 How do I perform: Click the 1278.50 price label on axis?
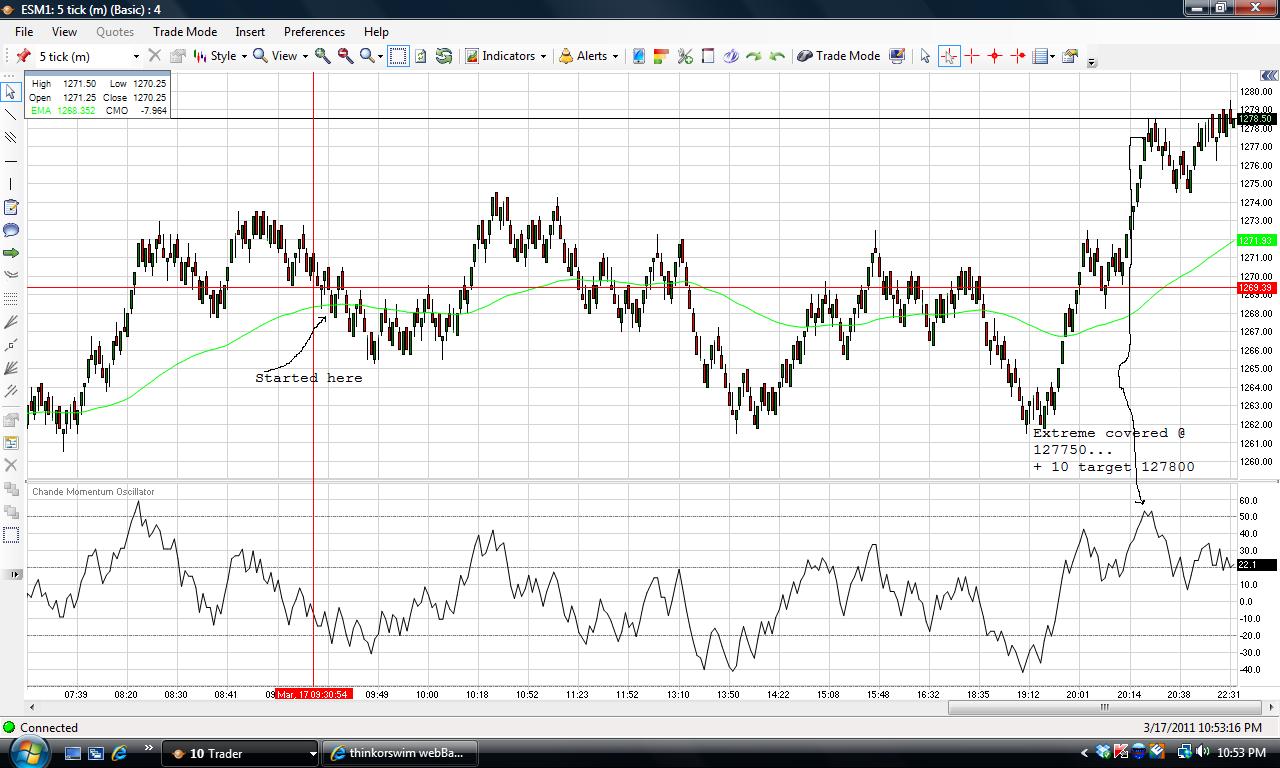1256,119
